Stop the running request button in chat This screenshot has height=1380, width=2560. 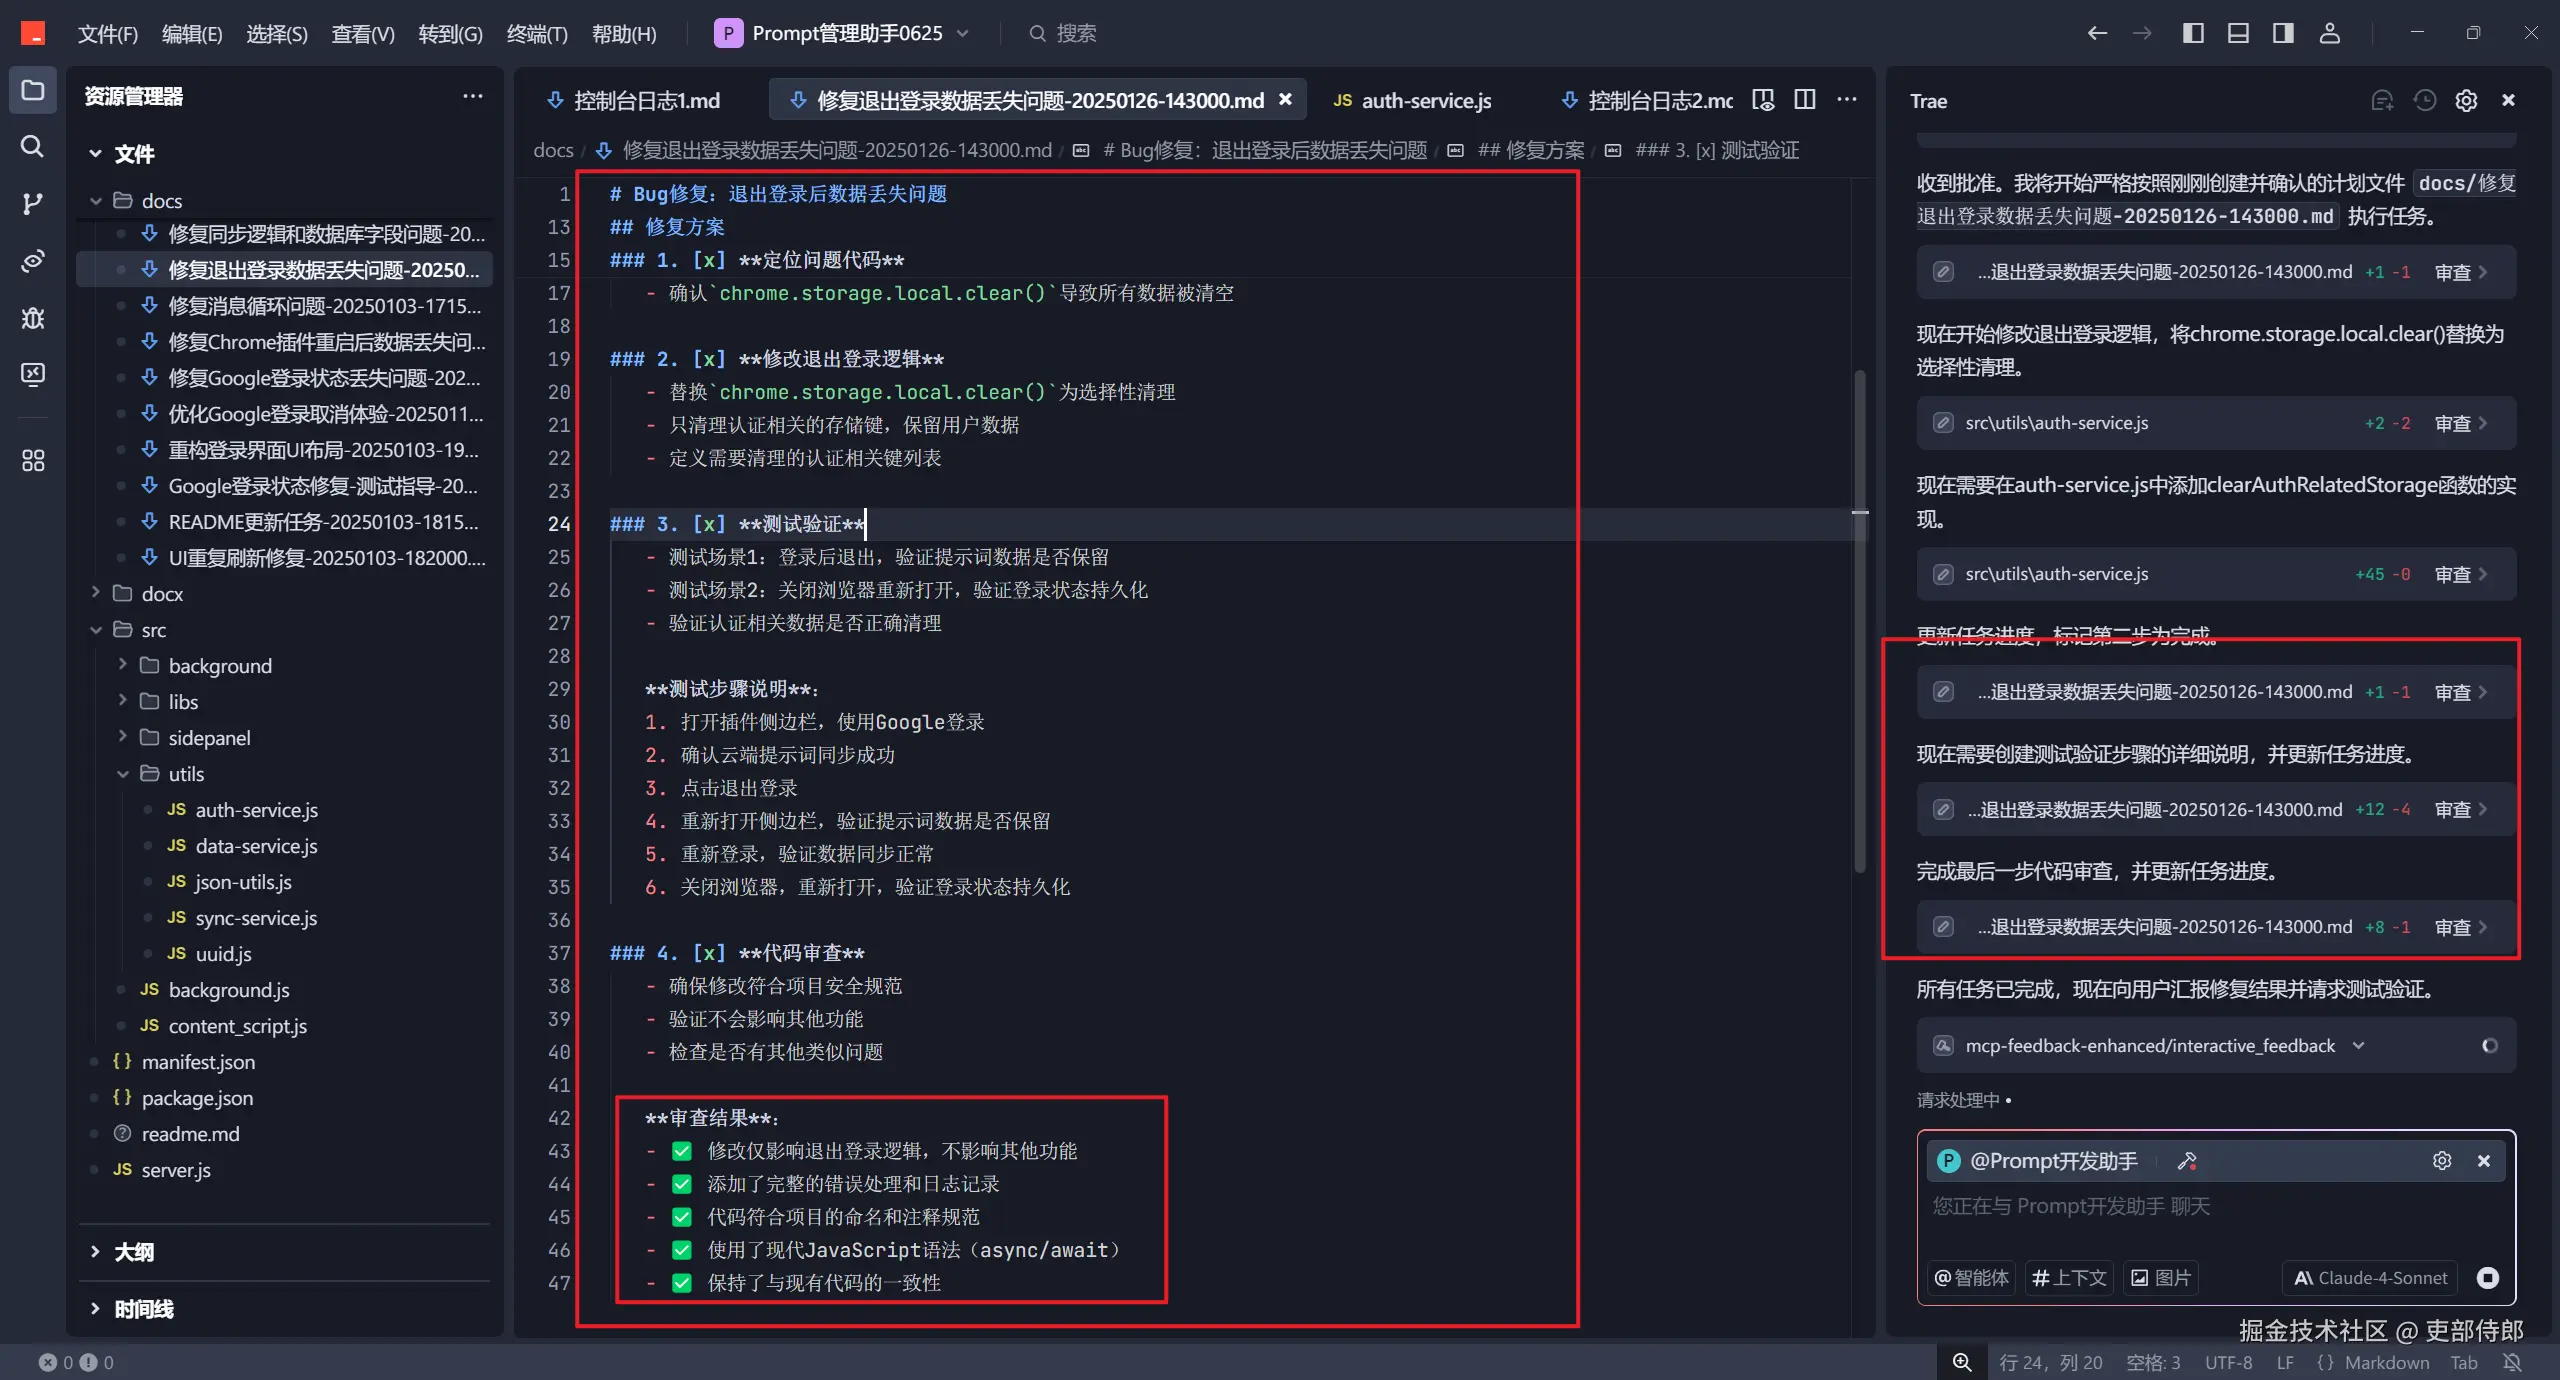coord(2488,1277)
